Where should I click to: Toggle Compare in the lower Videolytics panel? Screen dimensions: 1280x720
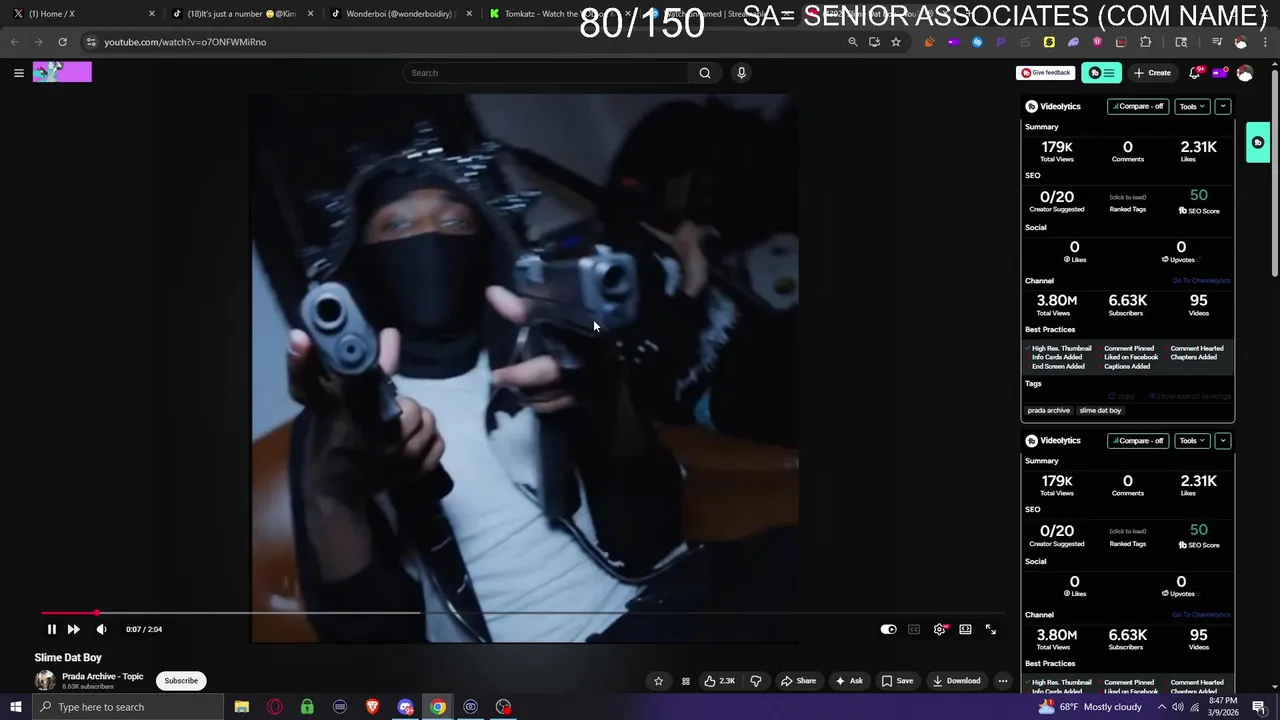coord(1138,441)
